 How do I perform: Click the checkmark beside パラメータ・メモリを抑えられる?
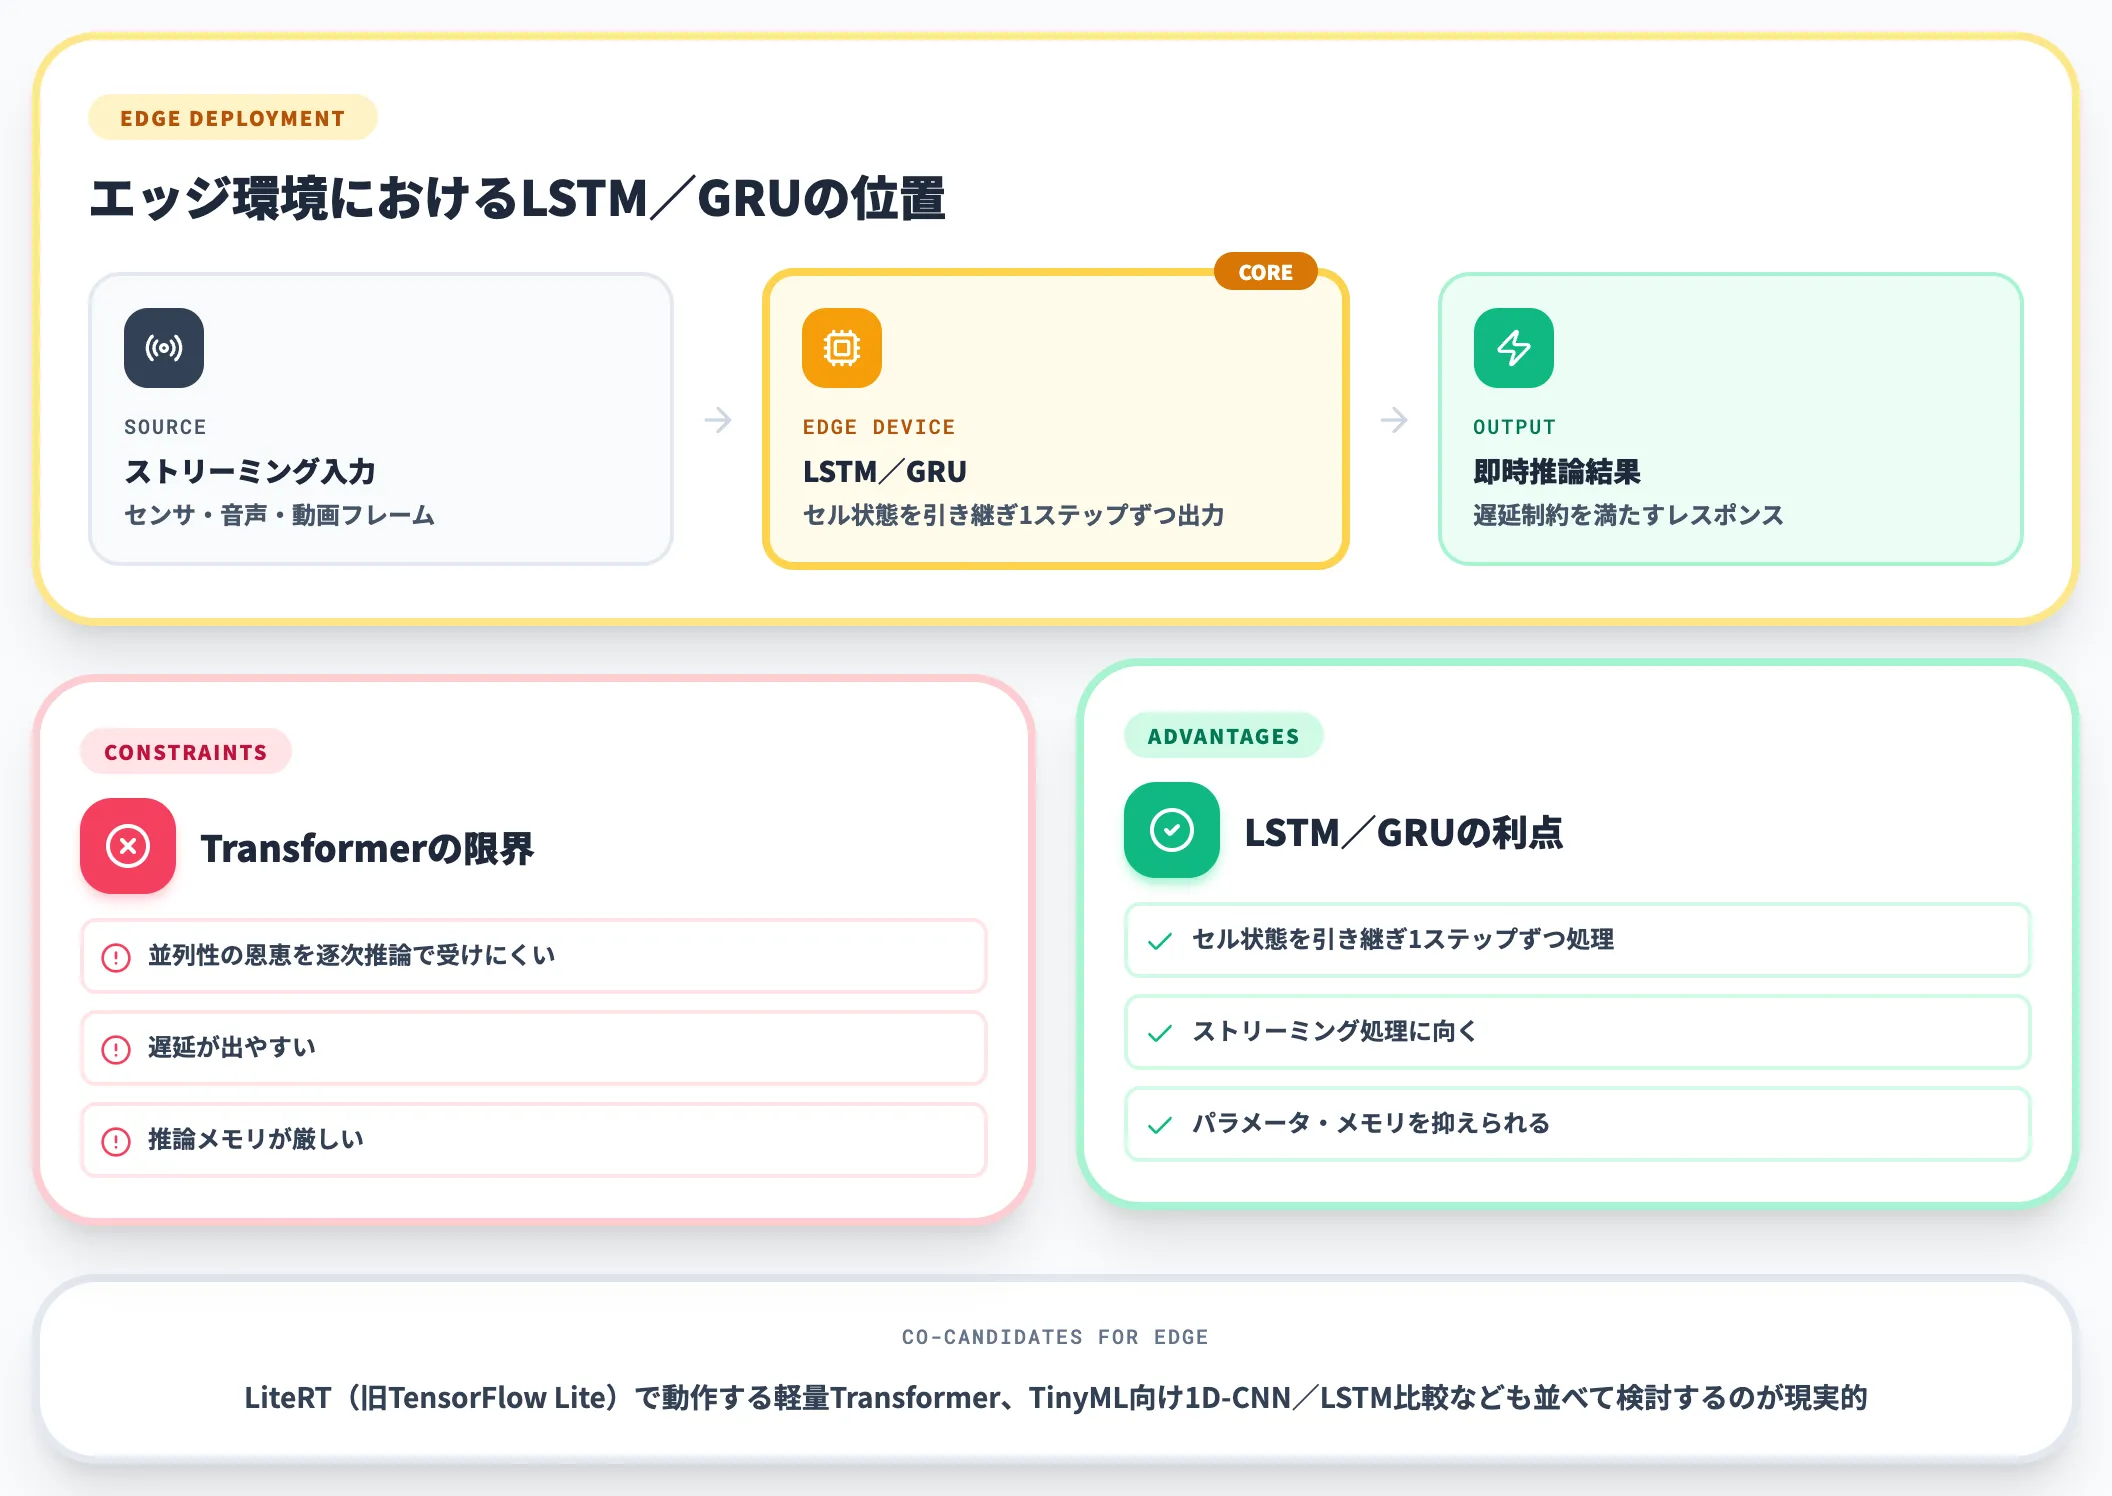pos(1160,1125)
